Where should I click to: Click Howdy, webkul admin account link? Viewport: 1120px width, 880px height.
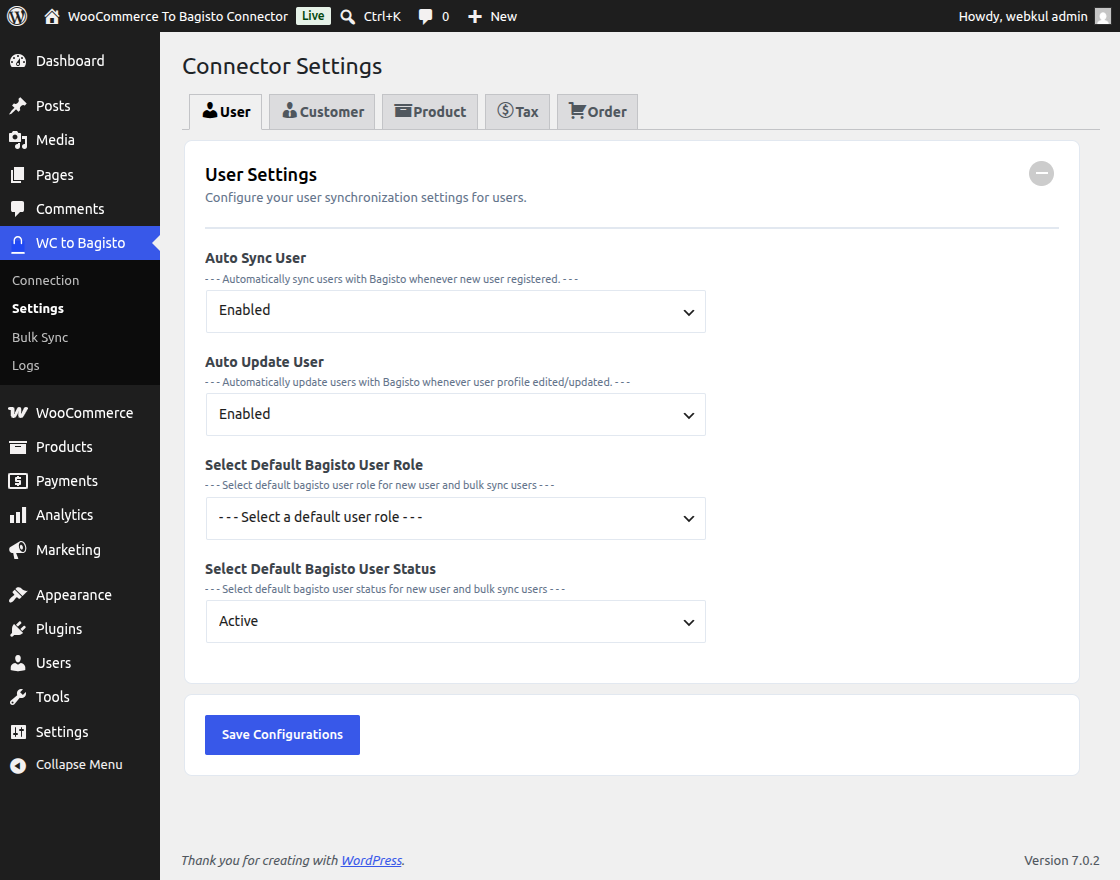point(1023,16)
